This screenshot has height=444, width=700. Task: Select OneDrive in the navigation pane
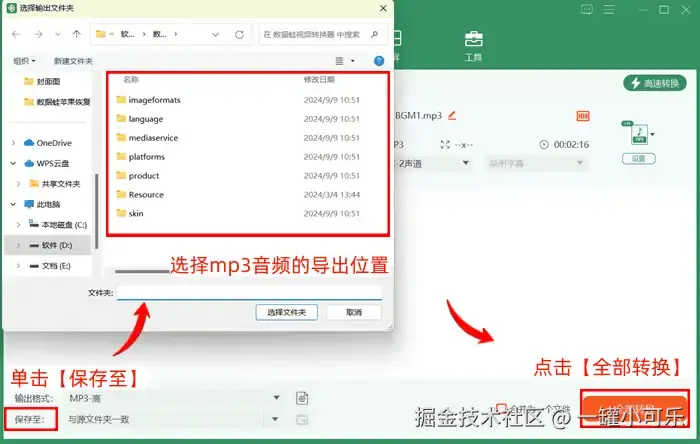click(x=54, y=143)
